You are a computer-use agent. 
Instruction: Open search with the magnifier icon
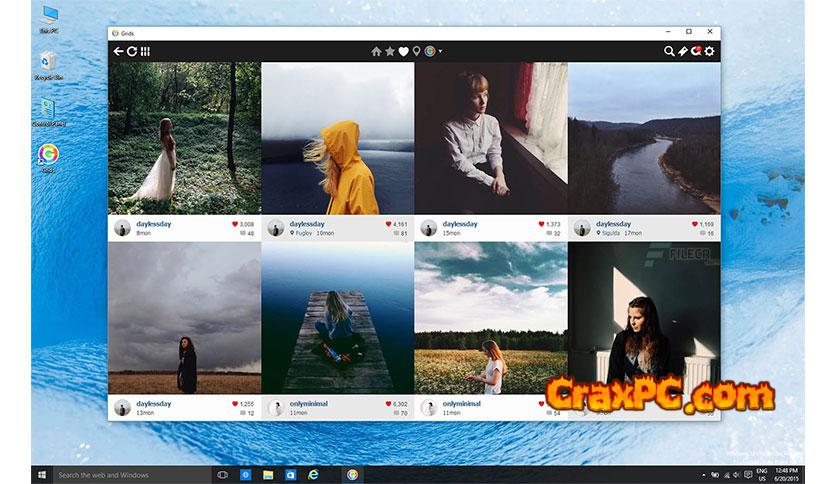669,52
